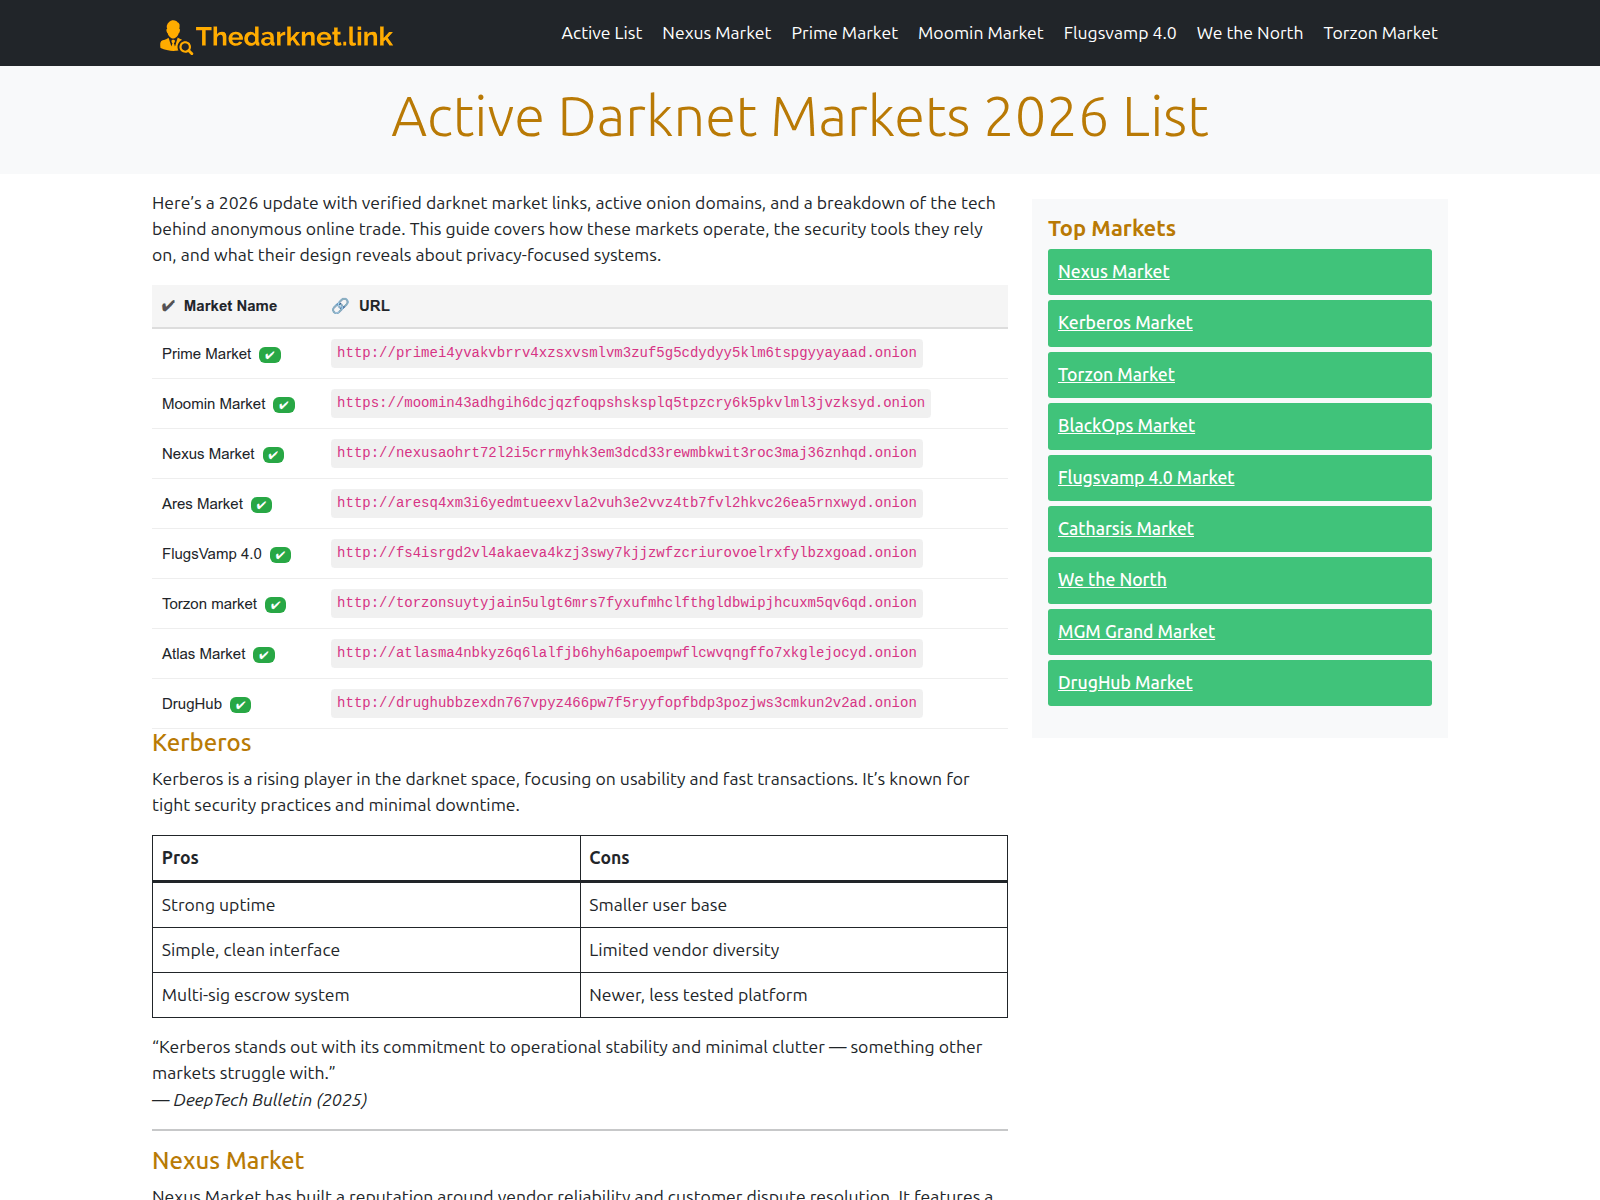Open Prime Market in top navigation bar
This screenshot has width=1600, height=1200.
point(844,33)
